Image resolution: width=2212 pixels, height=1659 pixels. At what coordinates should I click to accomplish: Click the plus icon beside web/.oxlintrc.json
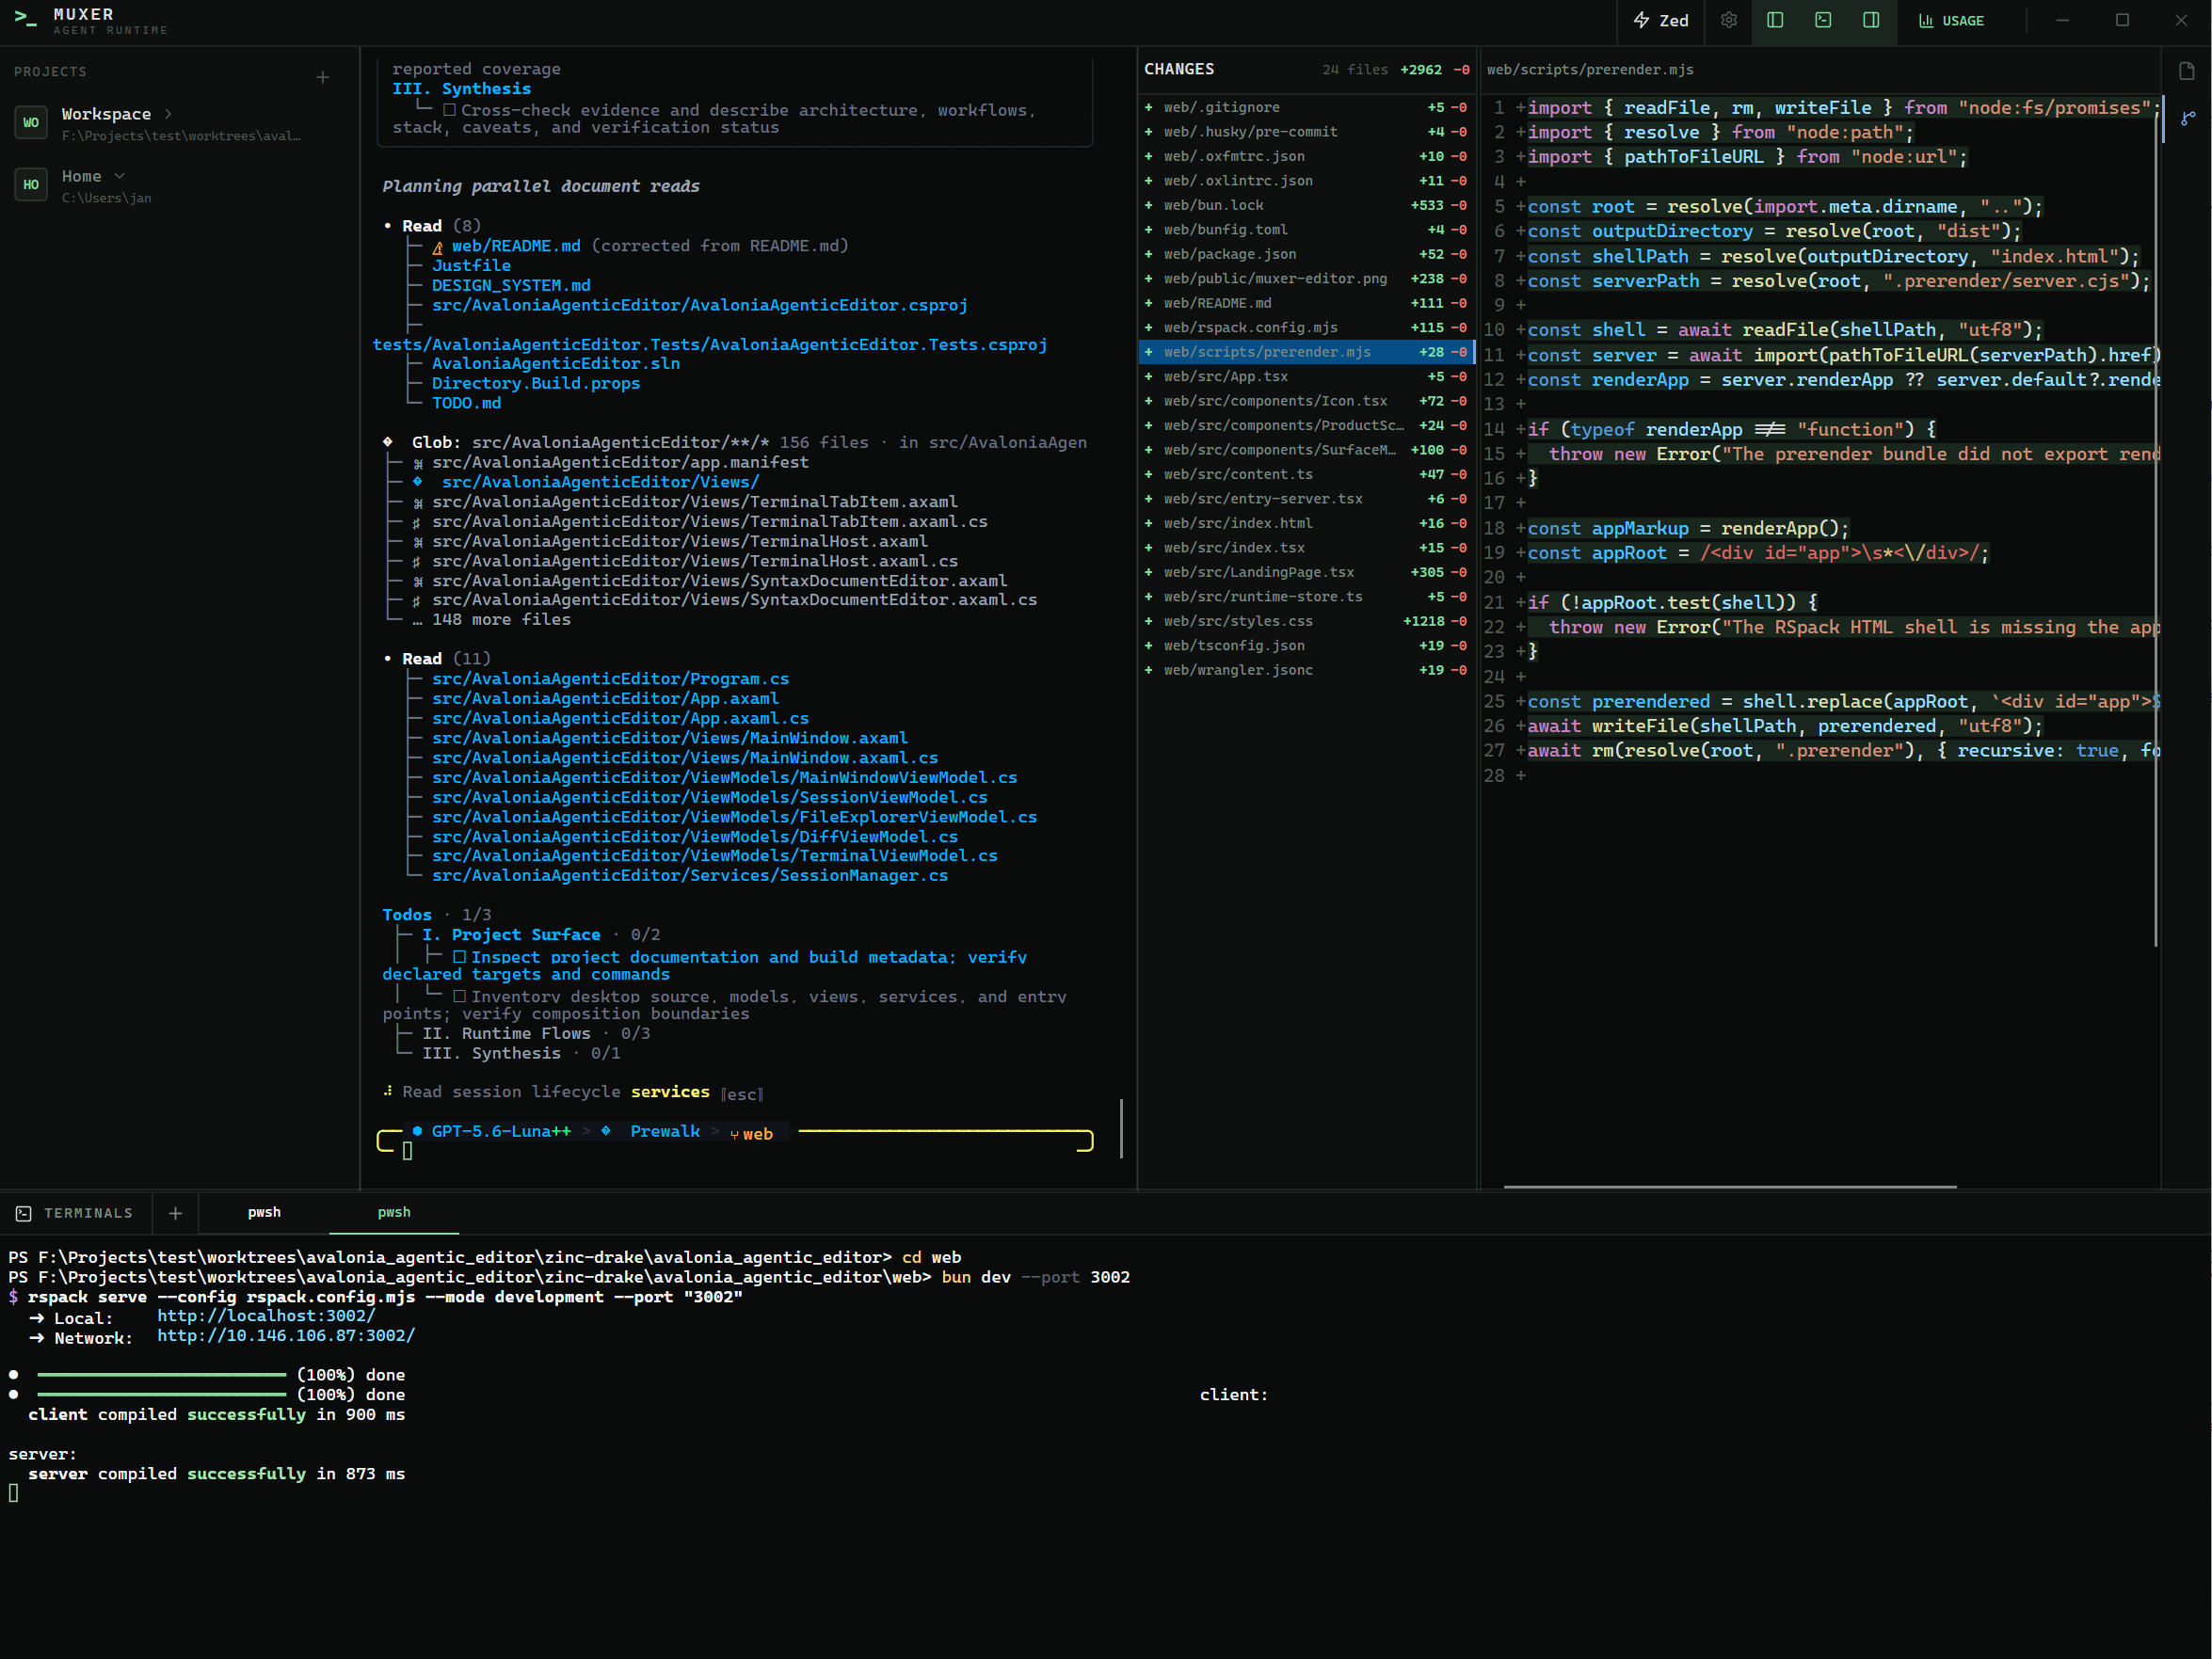1148,181
